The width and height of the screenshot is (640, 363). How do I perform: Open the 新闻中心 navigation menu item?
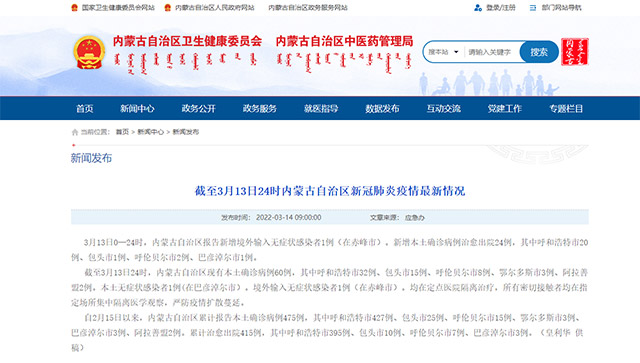click(x=137, y=109)
